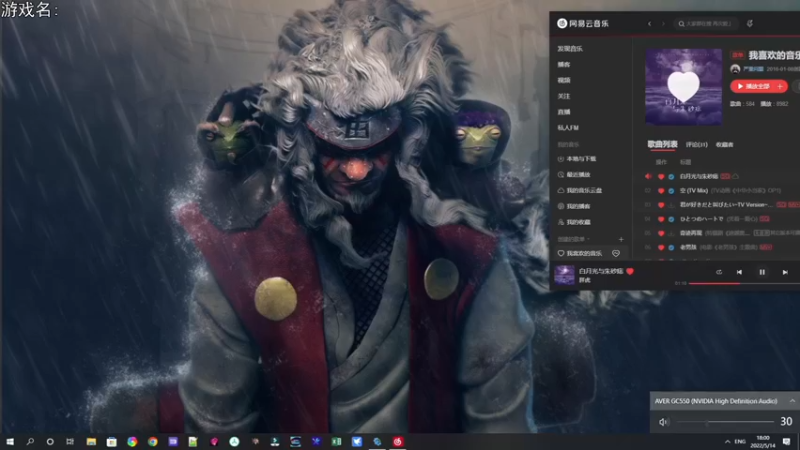This screenshot has height=450, width=800.
Task: Download the song 君が好きだと叫びたい
Action: pyautogui.click(x=671, y=205)
